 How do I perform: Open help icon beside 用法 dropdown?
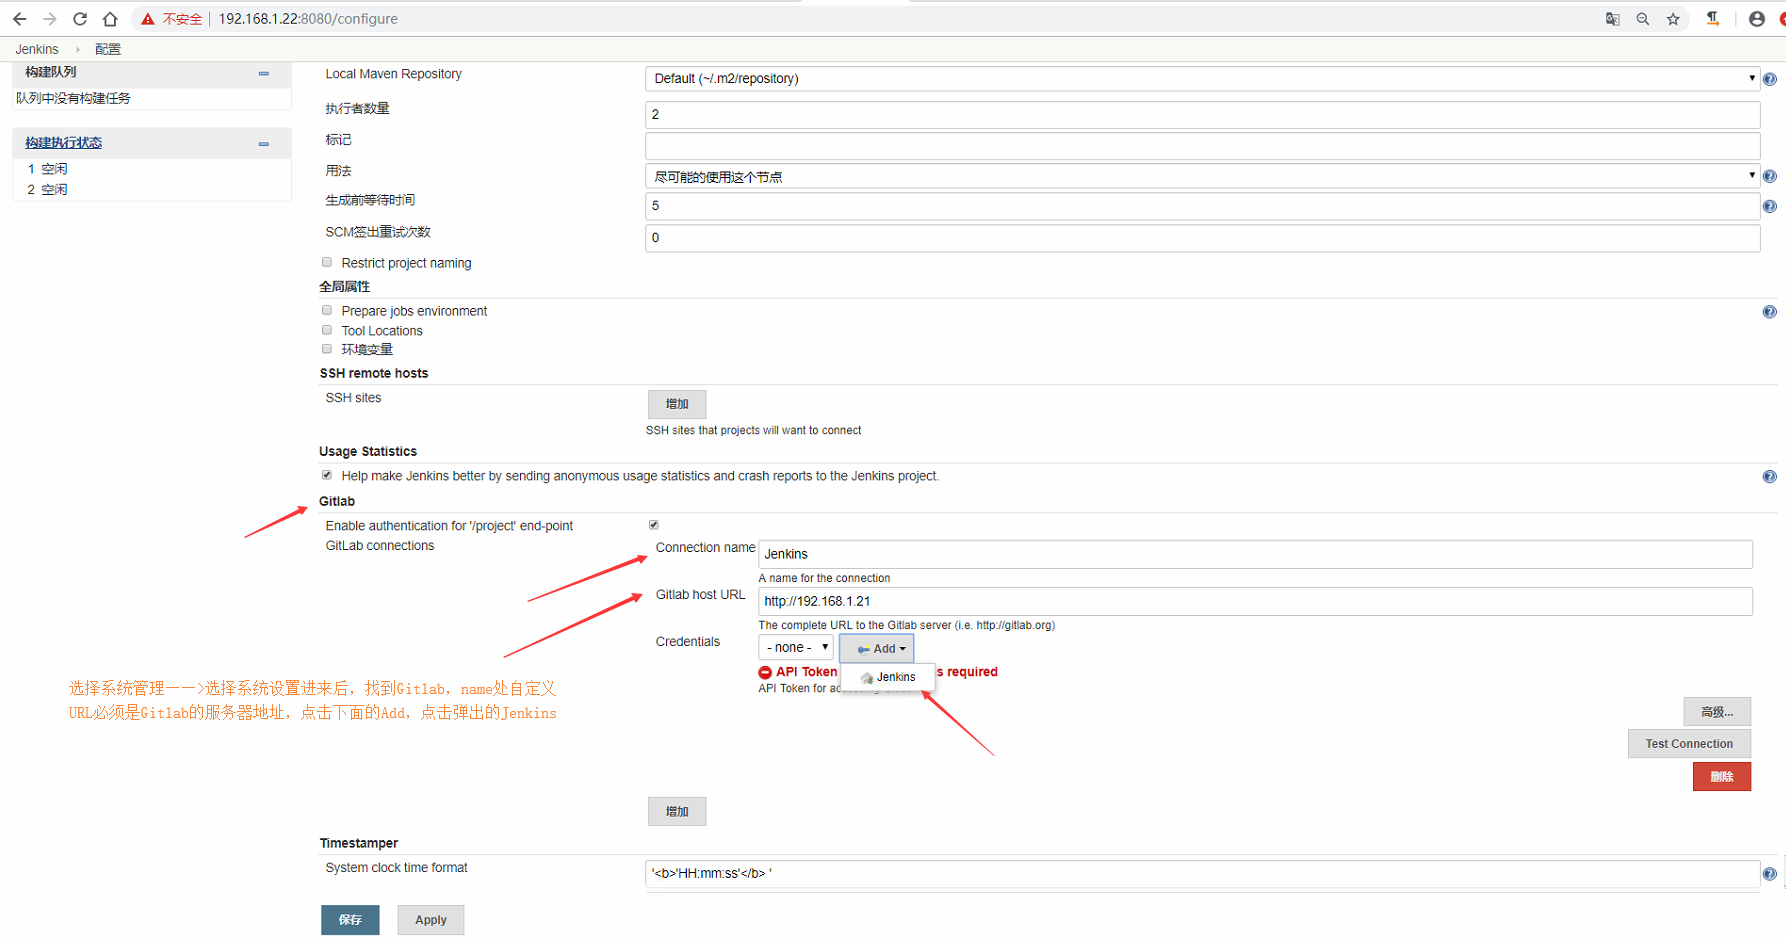pyautogui.click(x=1770, y=176)
